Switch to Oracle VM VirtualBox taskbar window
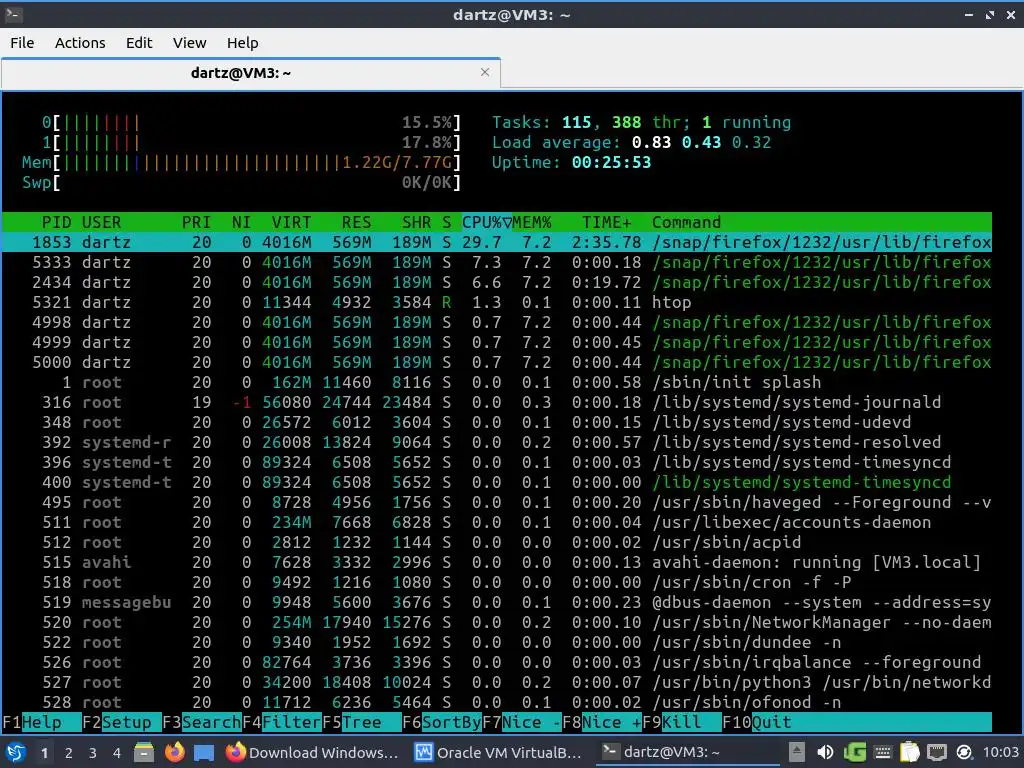Viewport: 1024px width, 768px height. pyautogui.click(x=499, y=753)
